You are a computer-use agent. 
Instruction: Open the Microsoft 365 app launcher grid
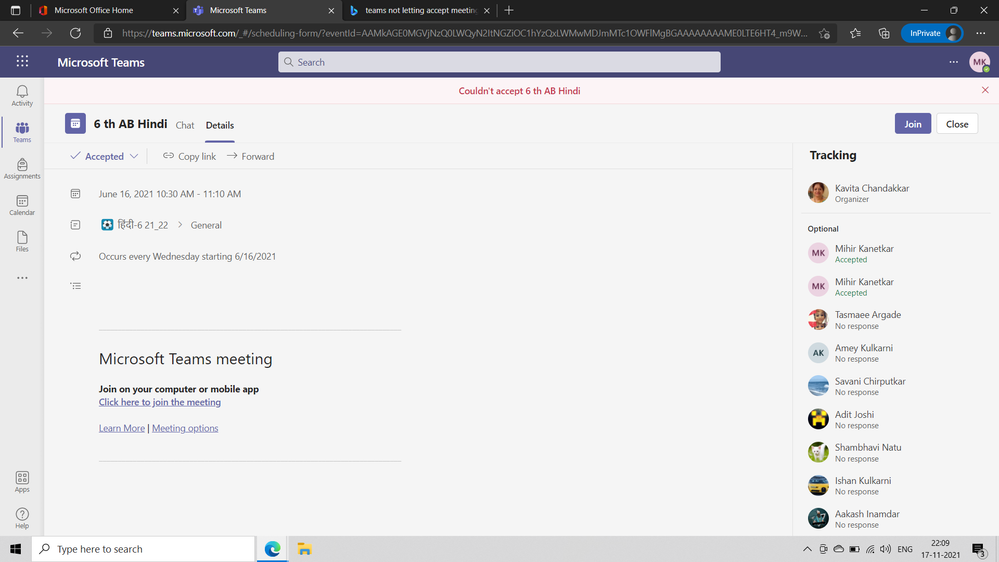pos(22,61)
